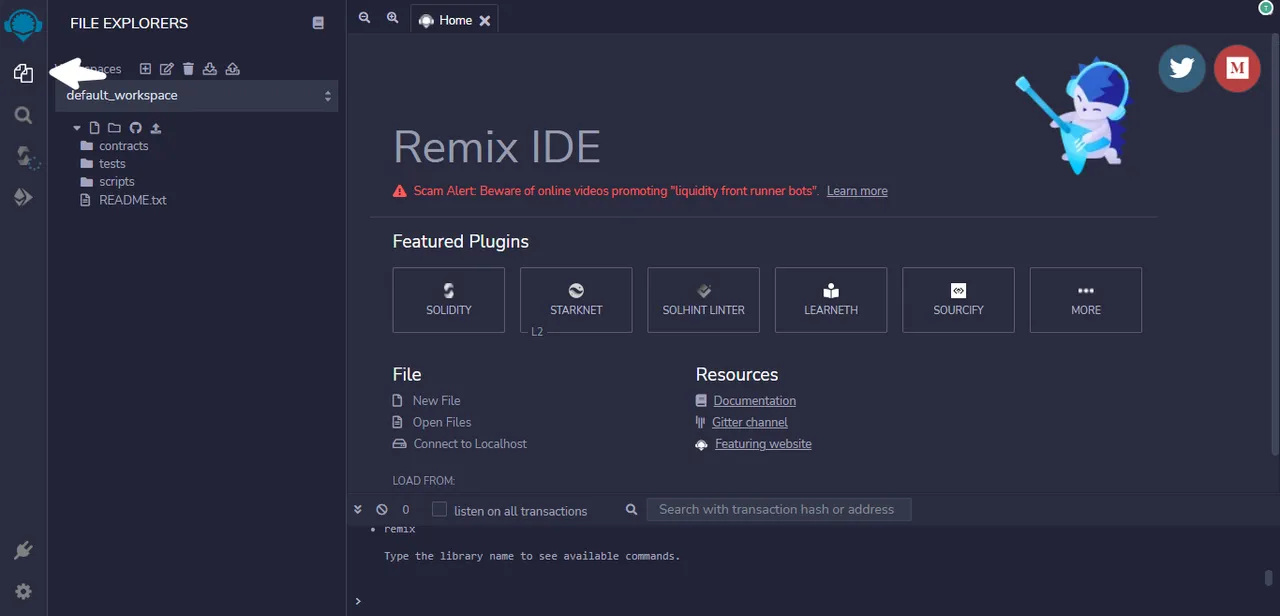Open the Solidity compiler sidebar icon
The image size is (1280, 616).
[26, 157]
